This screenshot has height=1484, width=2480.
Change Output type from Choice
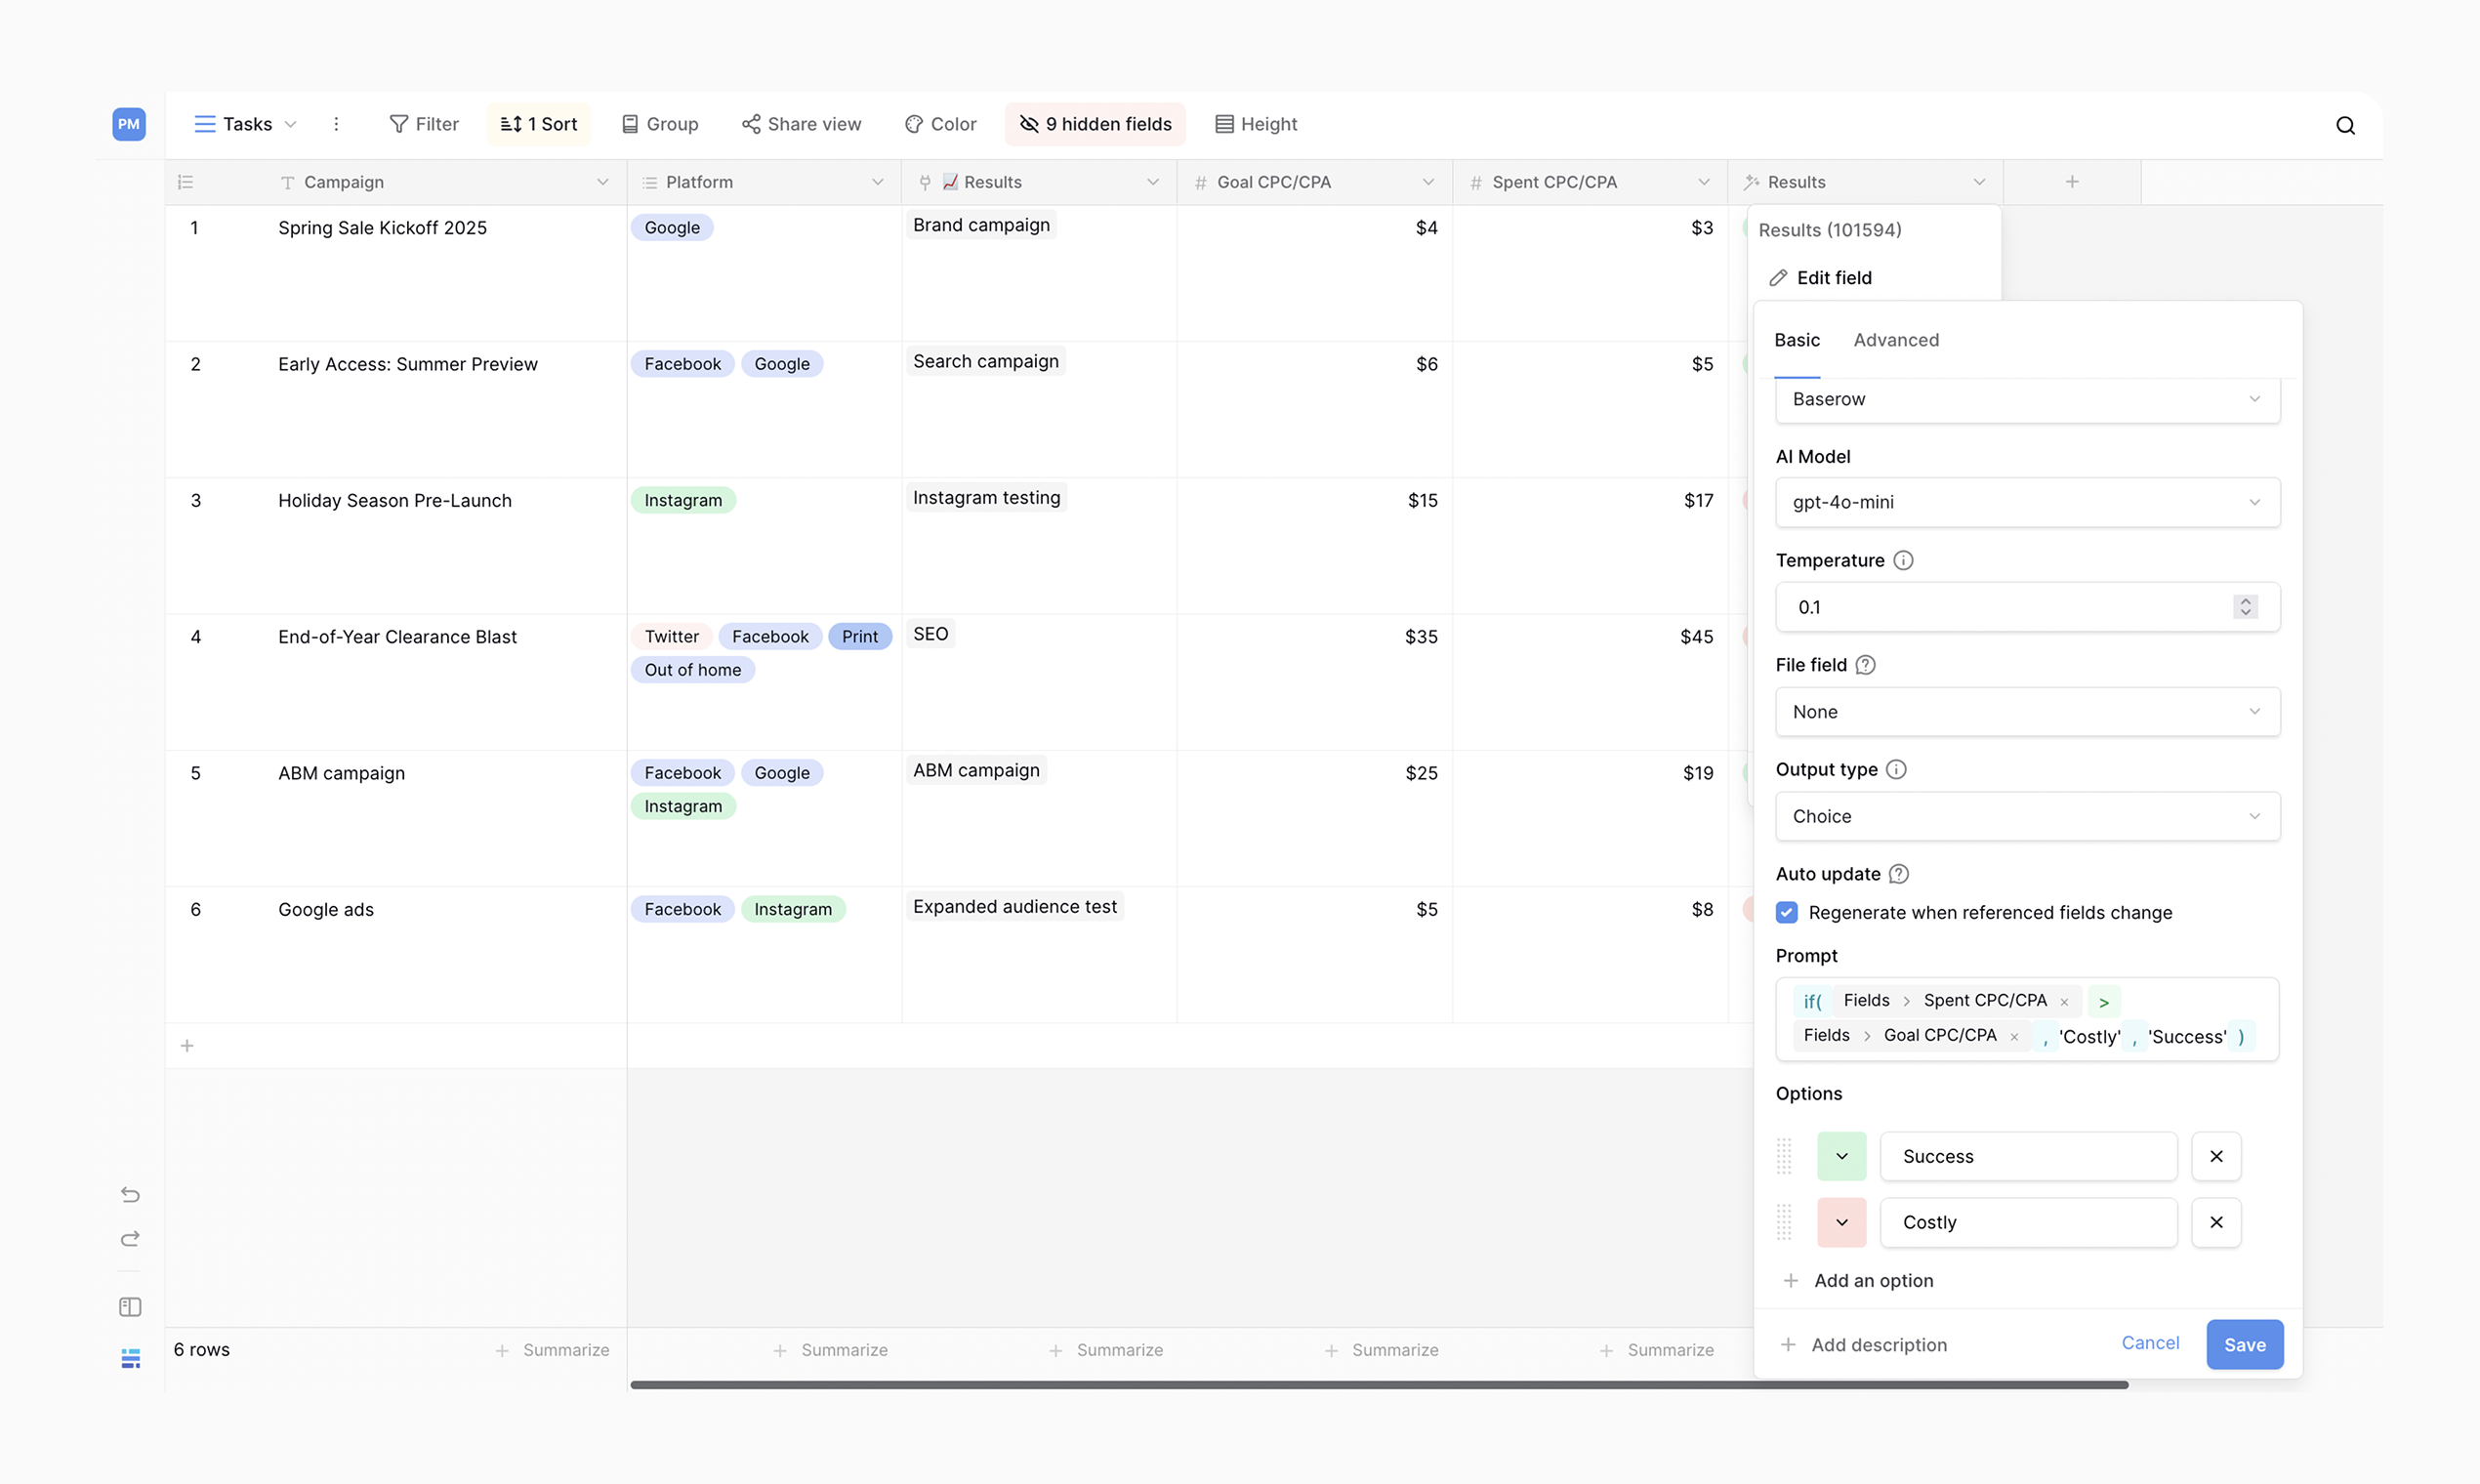(x=2026, y=816)
